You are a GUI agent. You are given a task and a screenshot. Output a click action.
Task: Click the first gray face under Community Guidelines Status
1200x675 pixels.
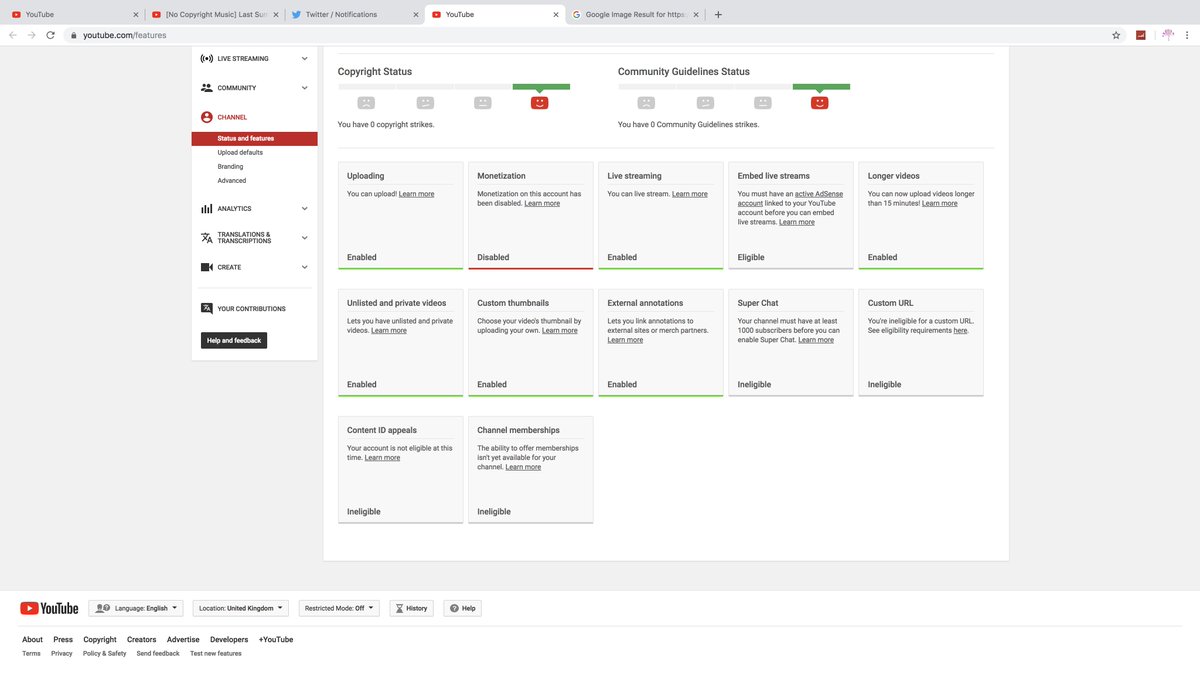tap(646, 103)
